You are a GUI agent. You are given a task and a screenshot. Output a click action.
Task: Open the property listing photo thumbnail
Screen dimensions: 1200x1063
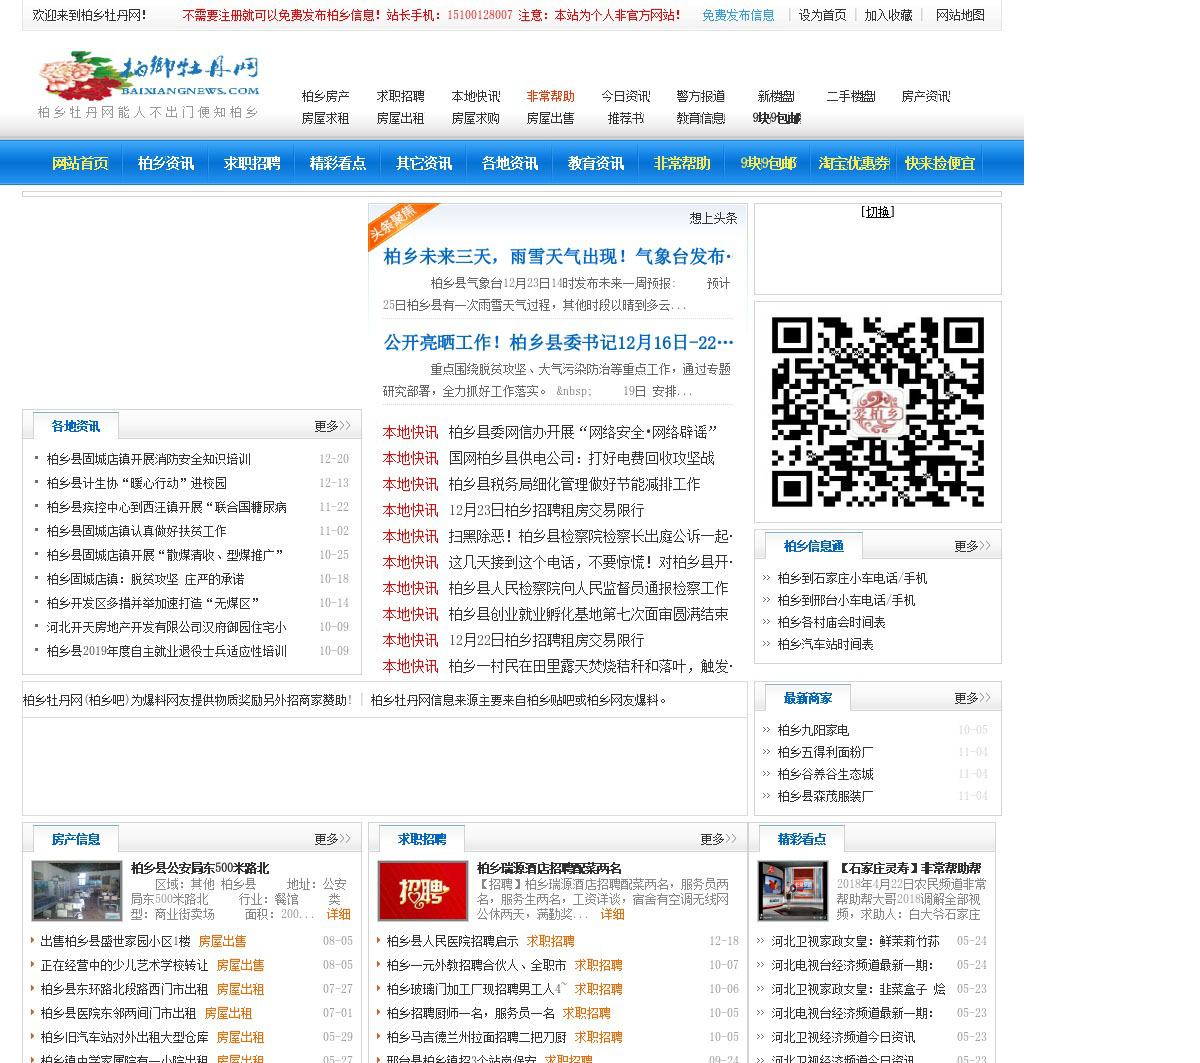click(x=76, y=890)
